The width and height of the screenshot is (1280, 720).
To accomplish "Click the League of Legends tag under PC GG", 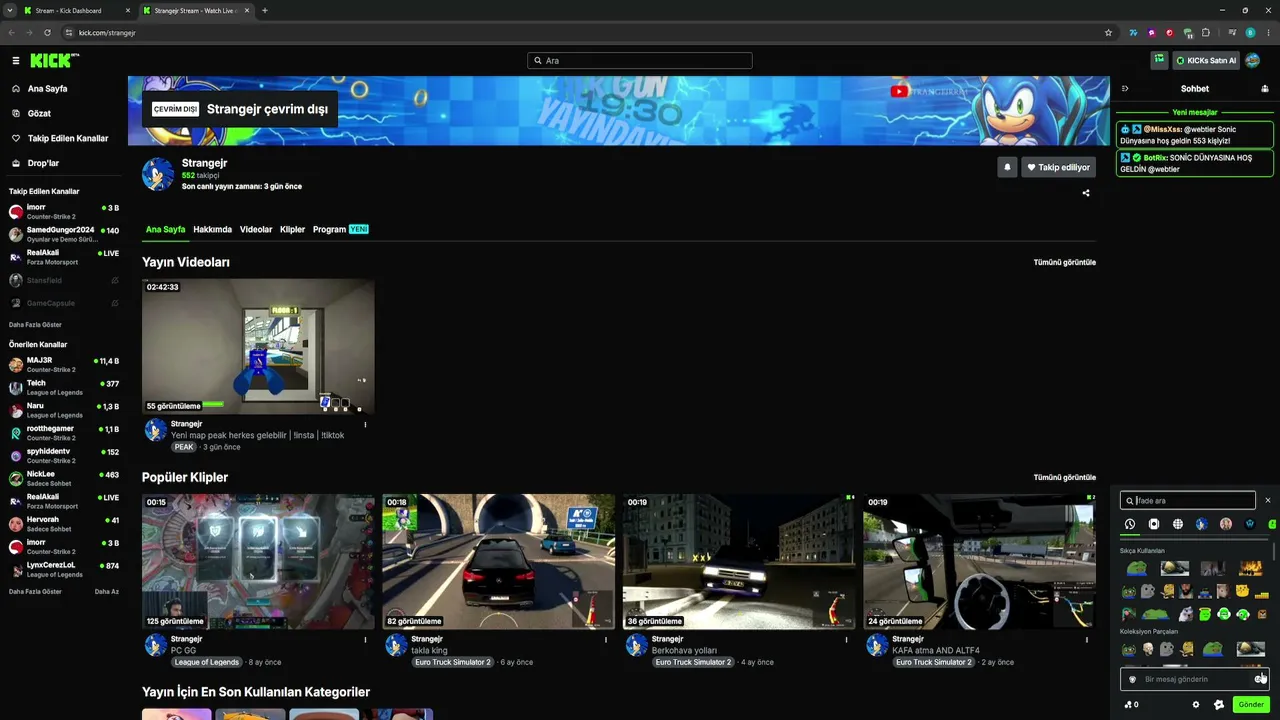I will 207,662.
